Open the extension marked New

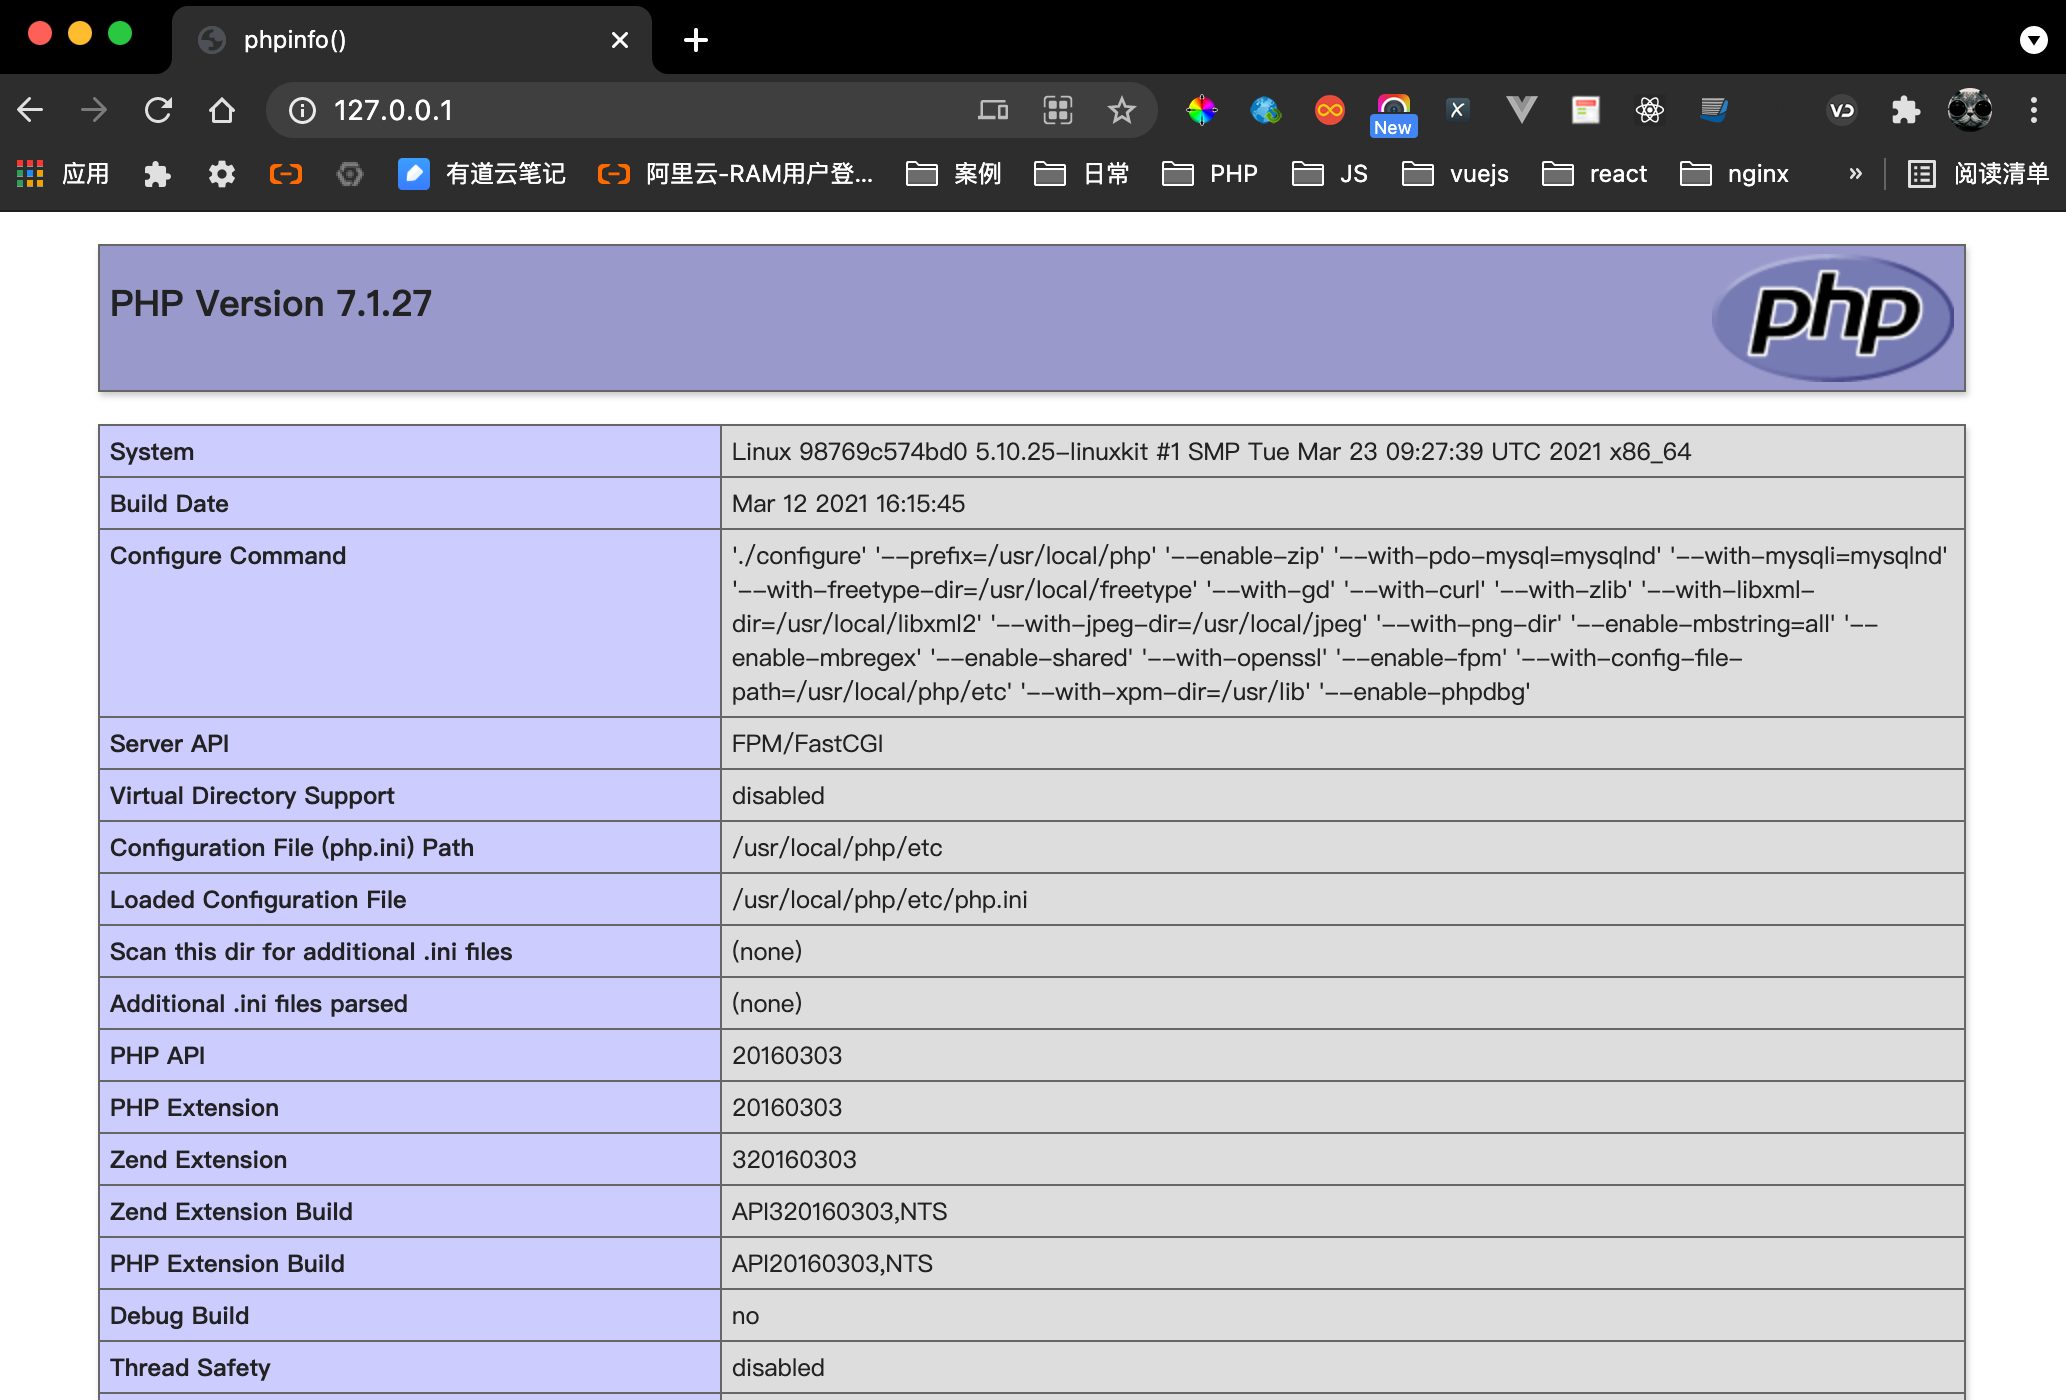[x=1393, y=114]
